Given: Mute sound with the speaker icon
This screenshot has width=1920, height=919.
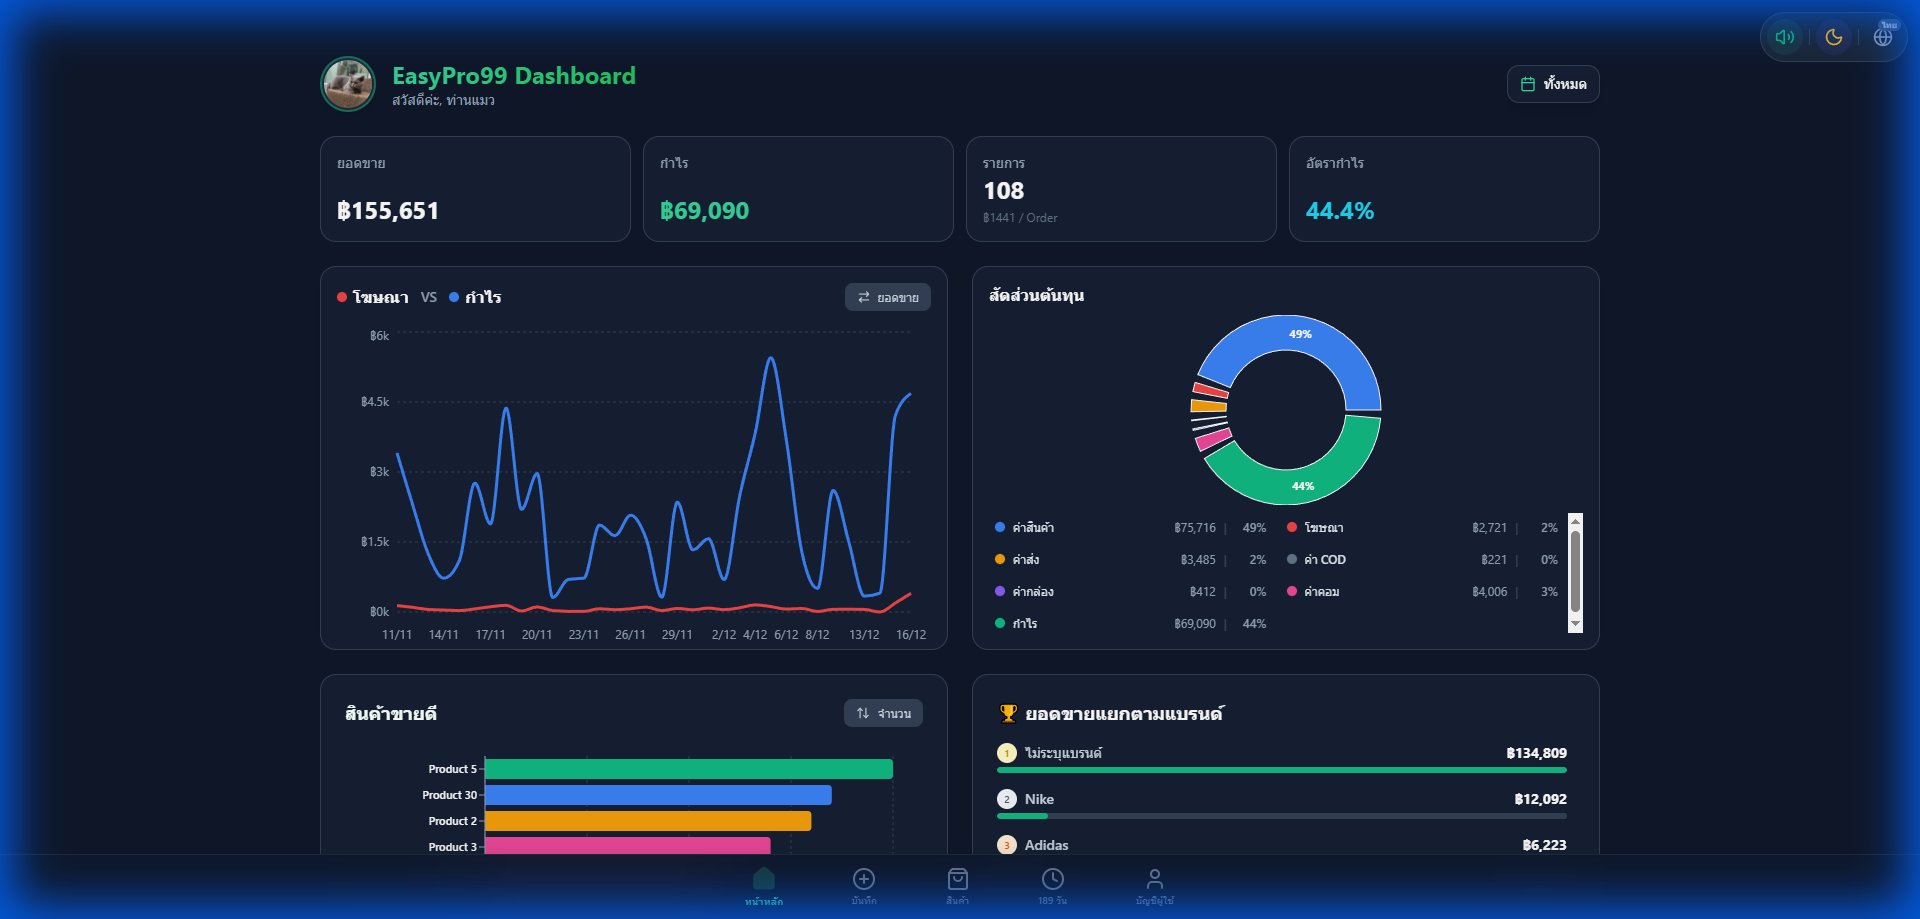Looking at the screenshot, I should tap(1785, 37).
